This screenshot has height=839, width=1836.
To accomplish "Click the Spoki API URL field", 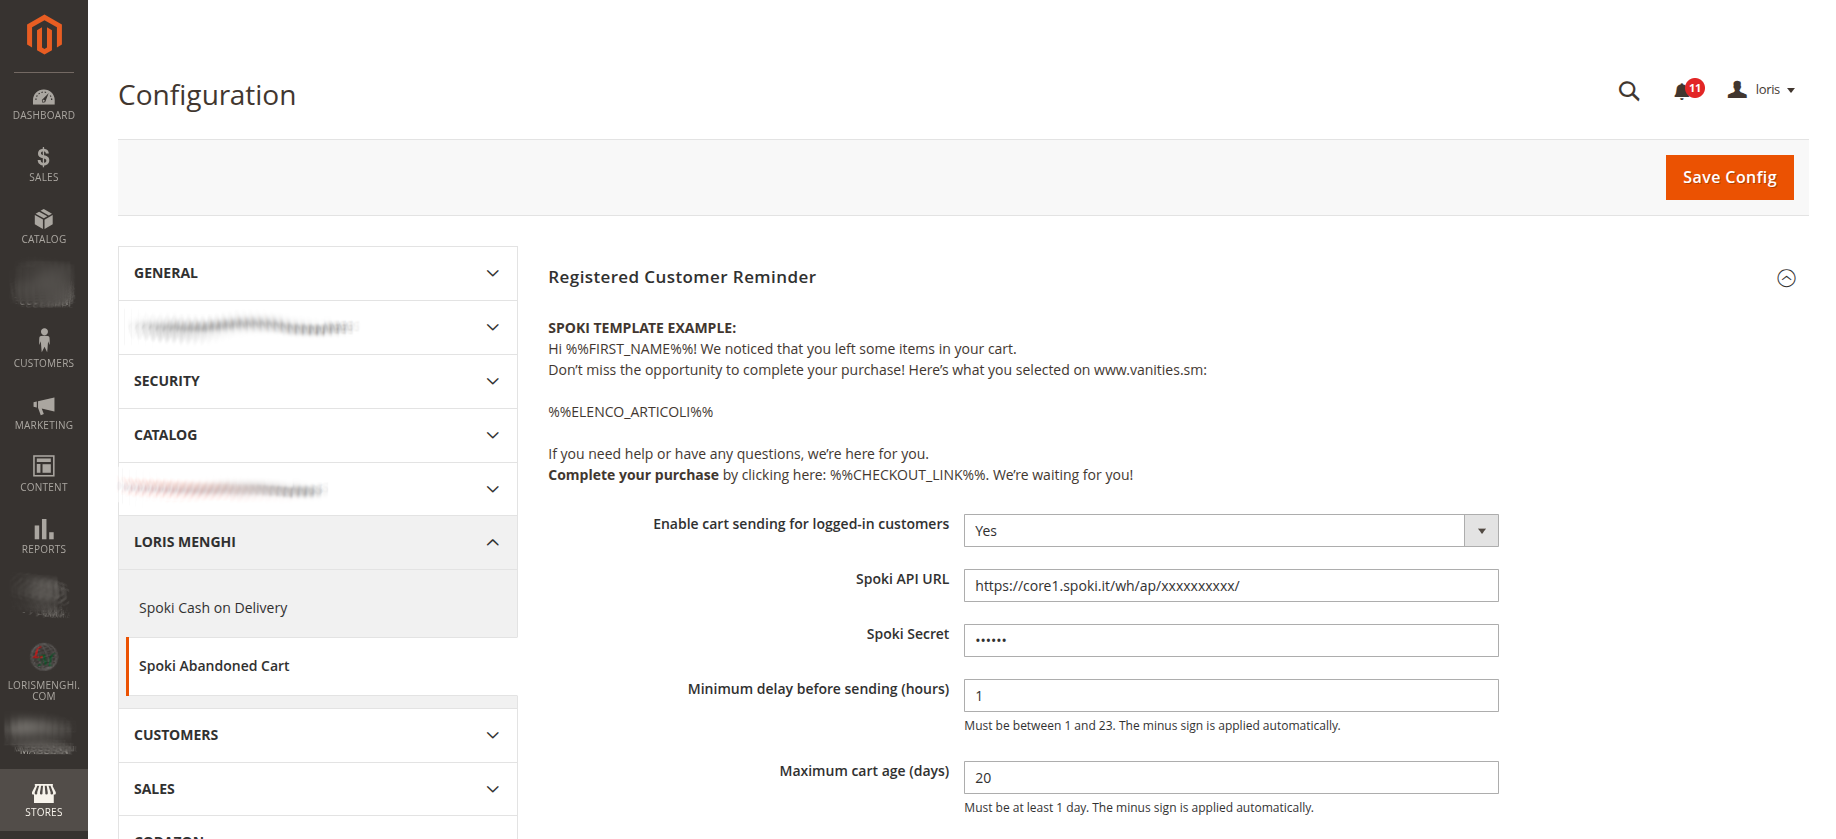I will (1230, 586).
